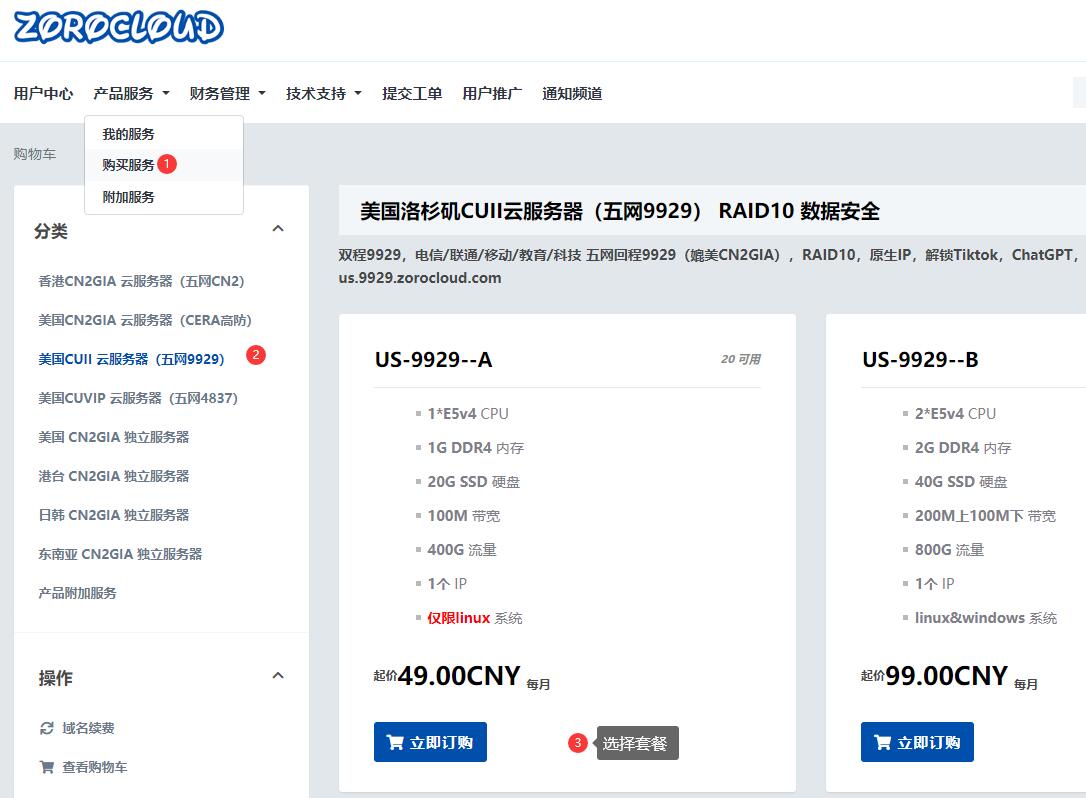Click the 美国洛杉矶CUII云服务器 heading
Image resolution: width=1086 pixels, height=798 pixels.
(x=619, y=211)
